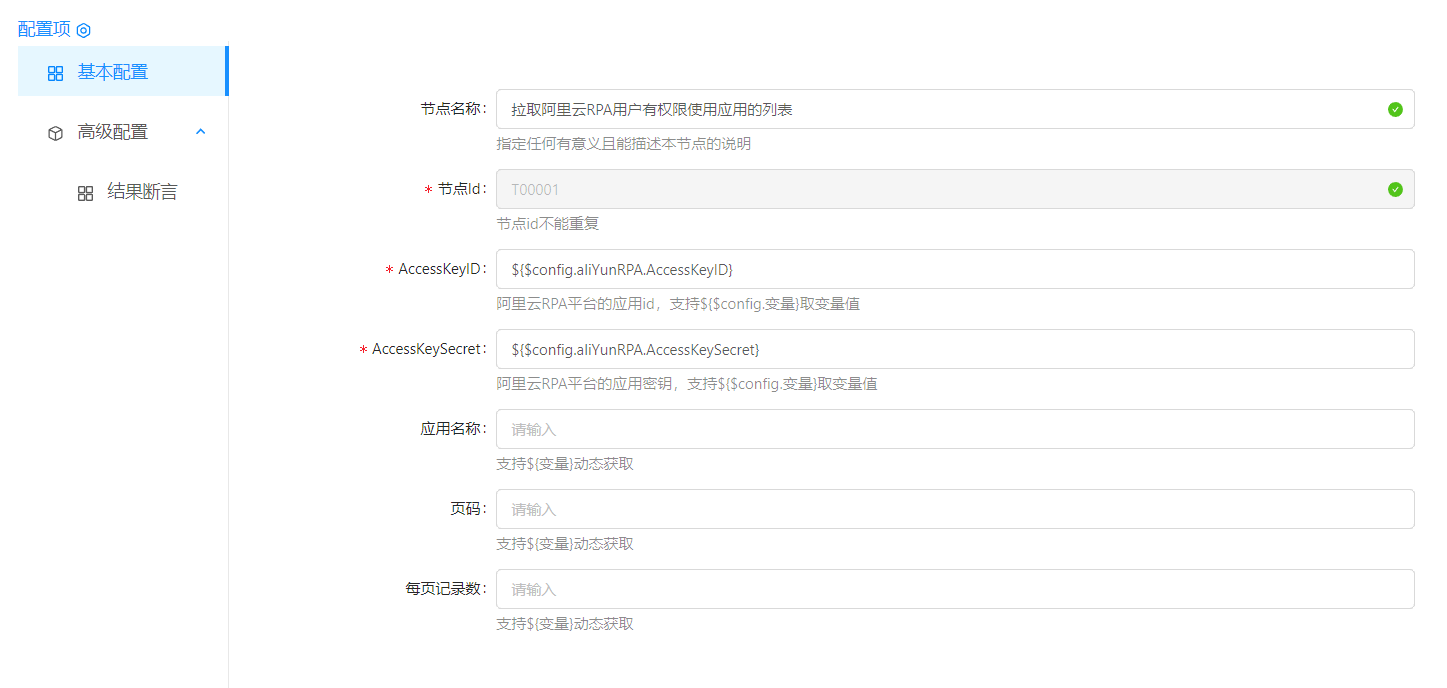This screenshot has height=688, width=1447.
Task: Click the 页码 input box
Action: (955, 509)
